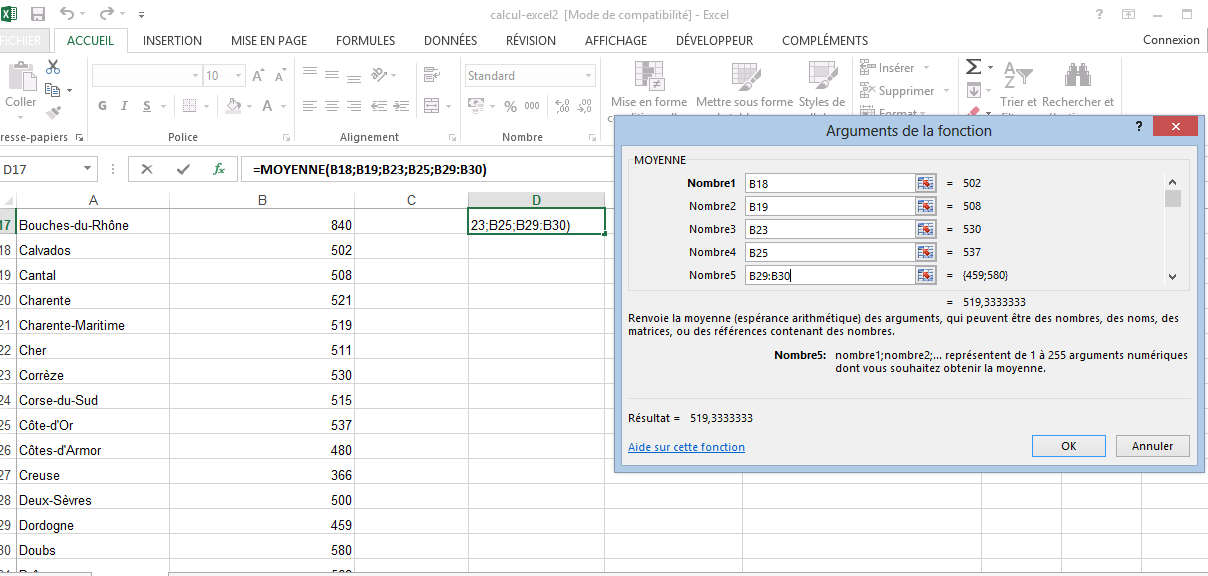This screenshot has width=1208, height=576.
Task: Switch to the DÉVELOPPEUR tab
Action: [715, 41]
